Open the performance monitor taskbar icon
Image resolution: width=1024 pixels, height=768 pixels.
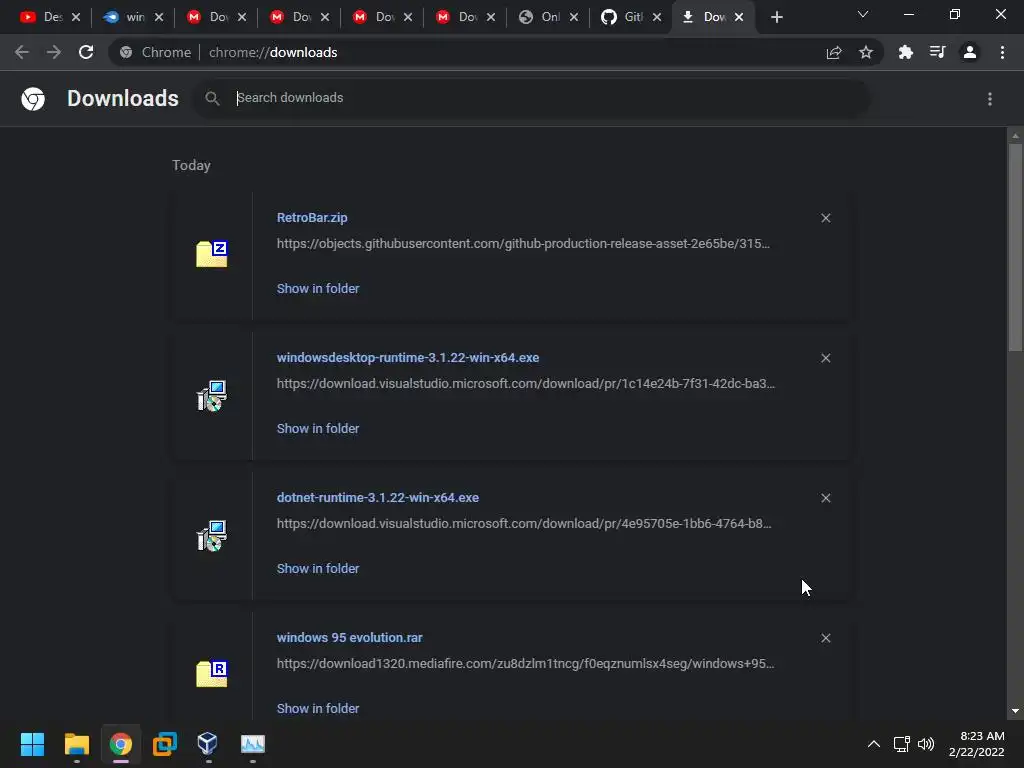[253, 744]
